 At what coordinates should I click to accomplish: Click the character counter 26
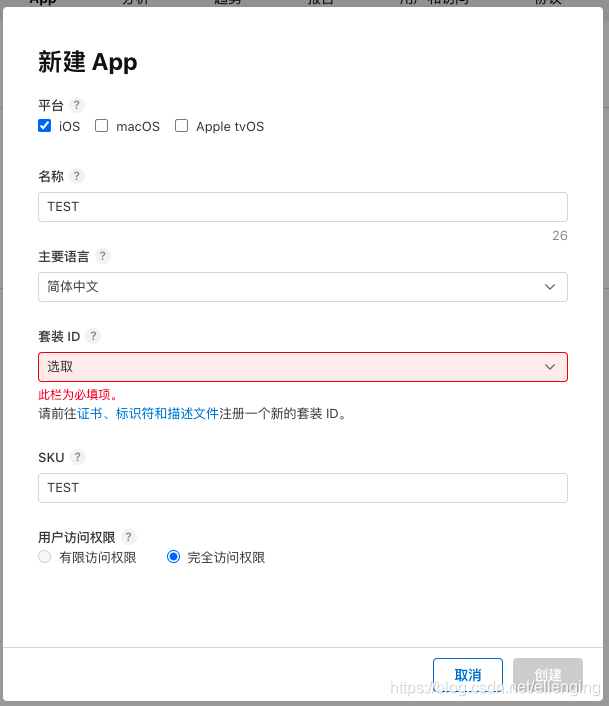[x=559, y=235]
